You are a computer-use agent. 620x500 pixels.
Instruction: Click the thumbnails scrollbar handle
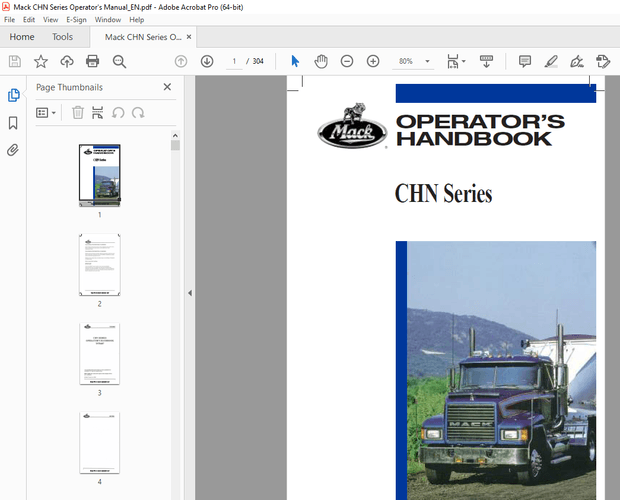click(176, 145)
